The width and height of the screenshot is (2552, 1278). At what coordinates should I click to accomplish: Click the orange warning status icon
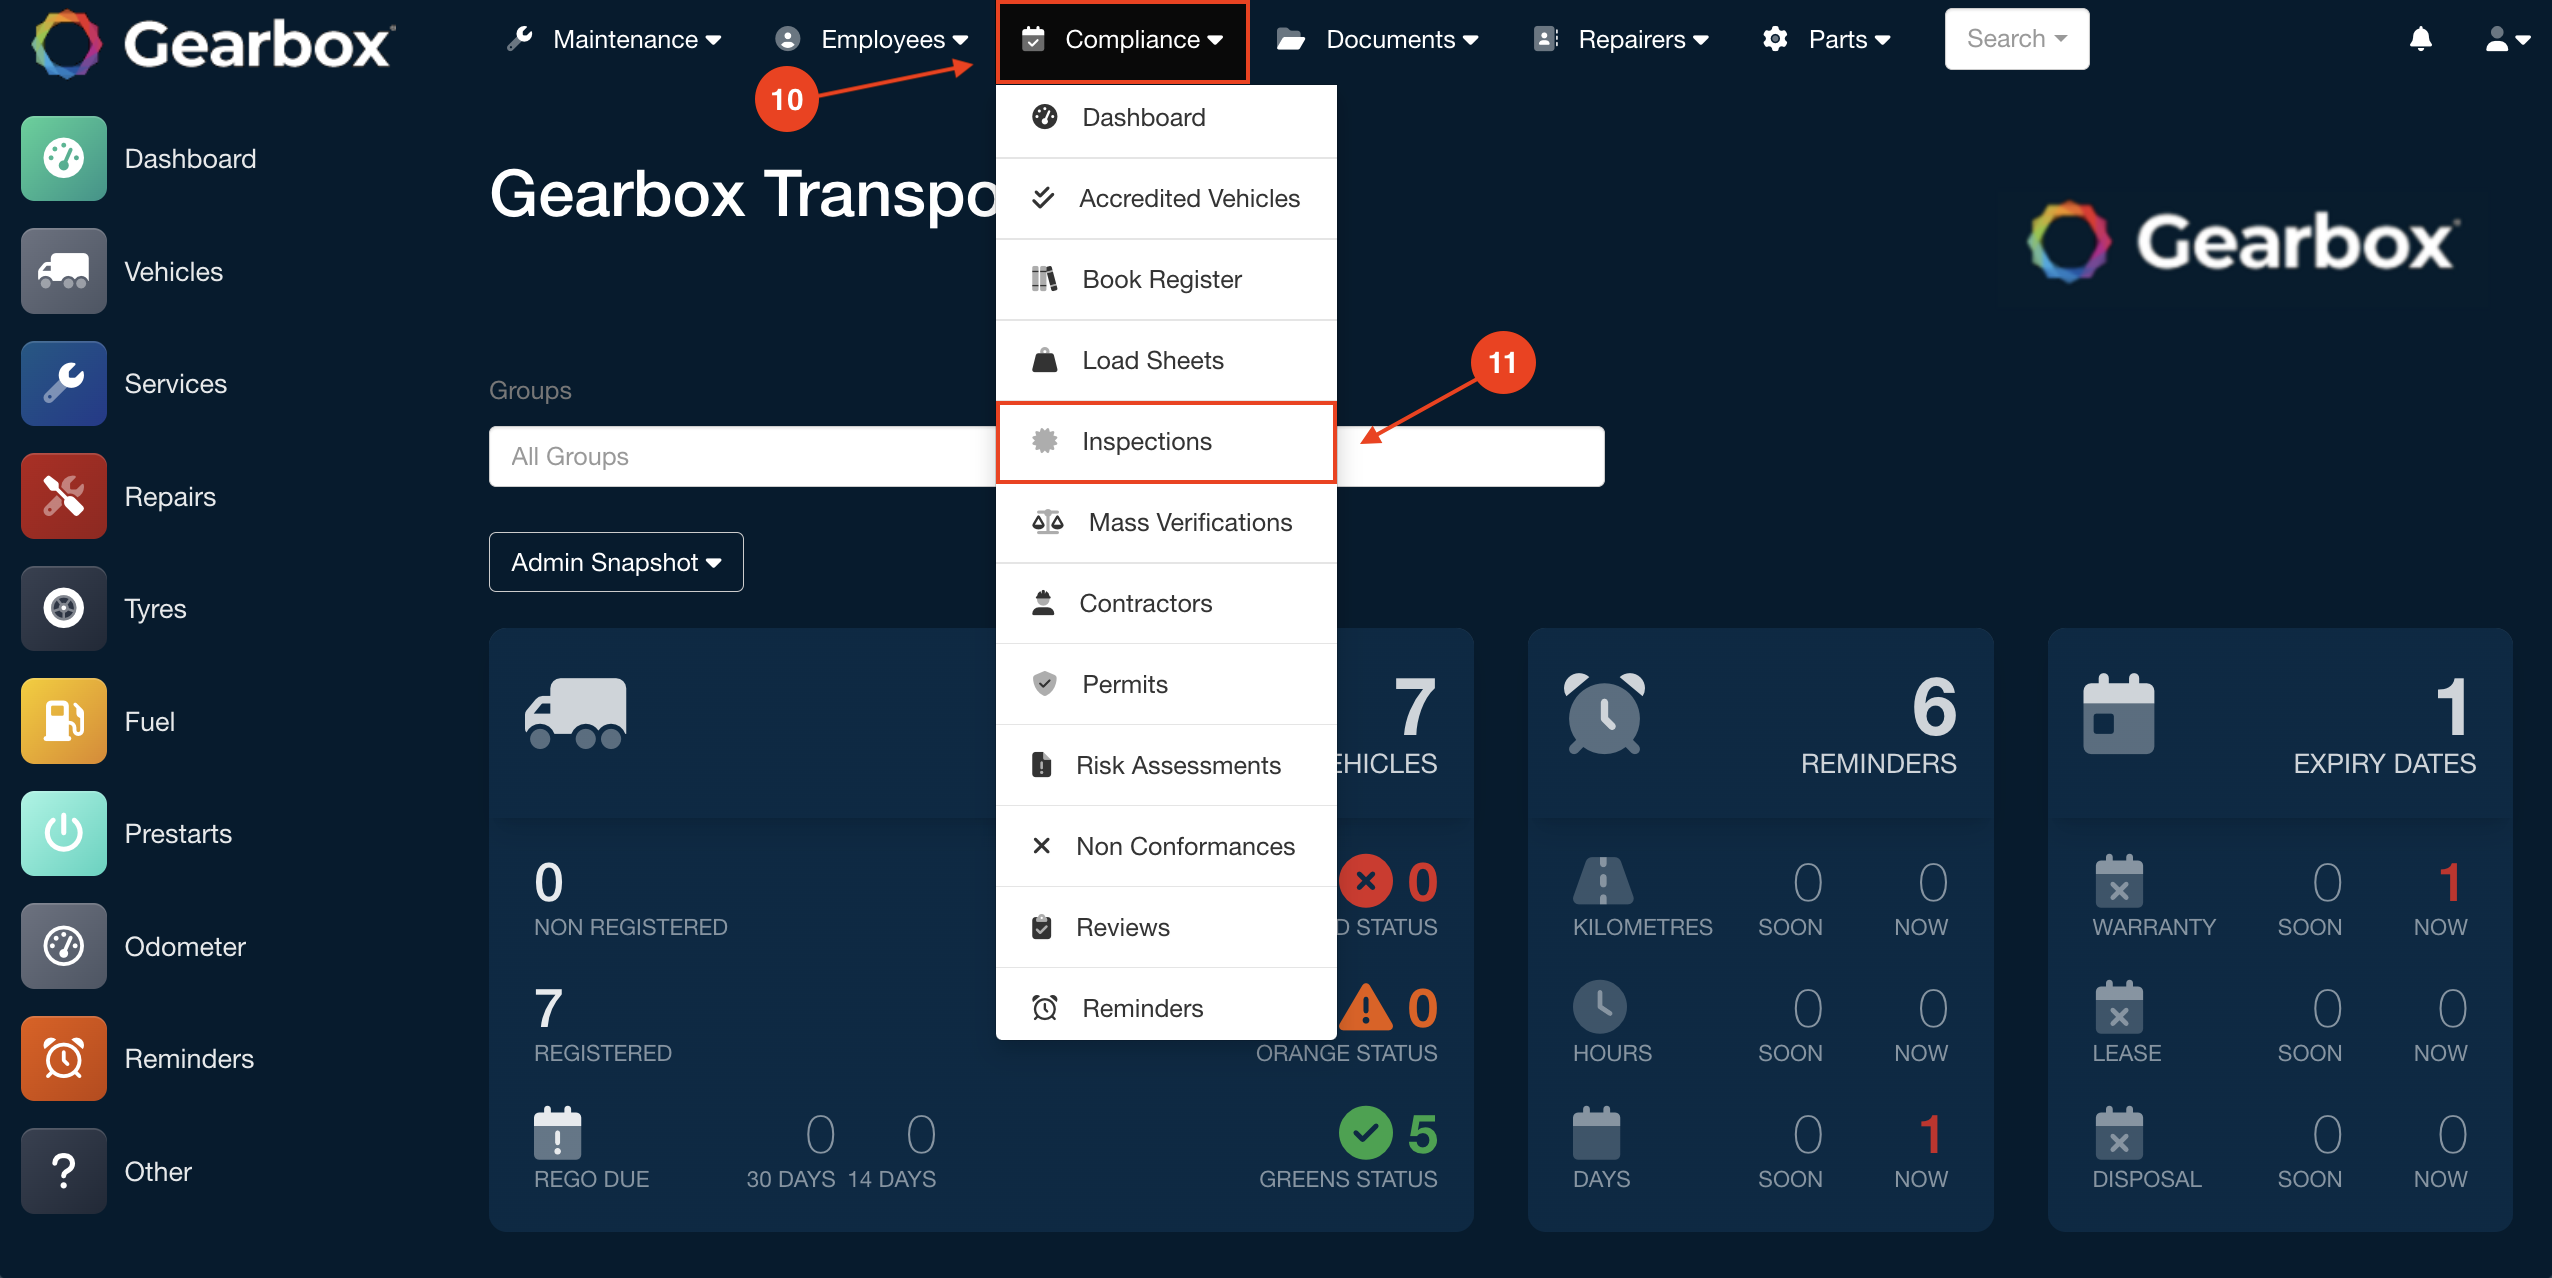click(1365, 1007)
